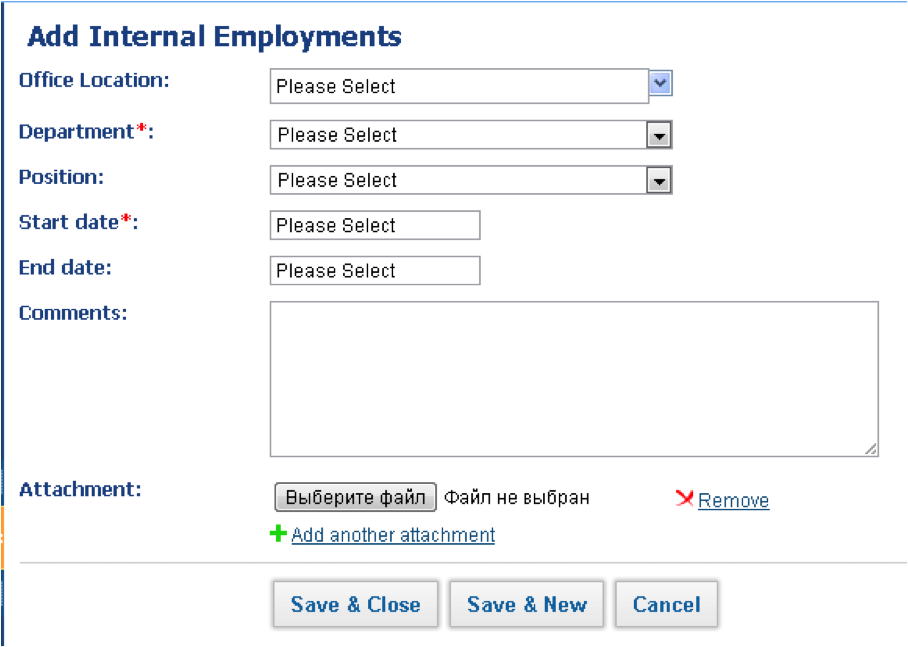Click the Remove attachment link
This screenshot has height=647, width=908.
[733, 500]
